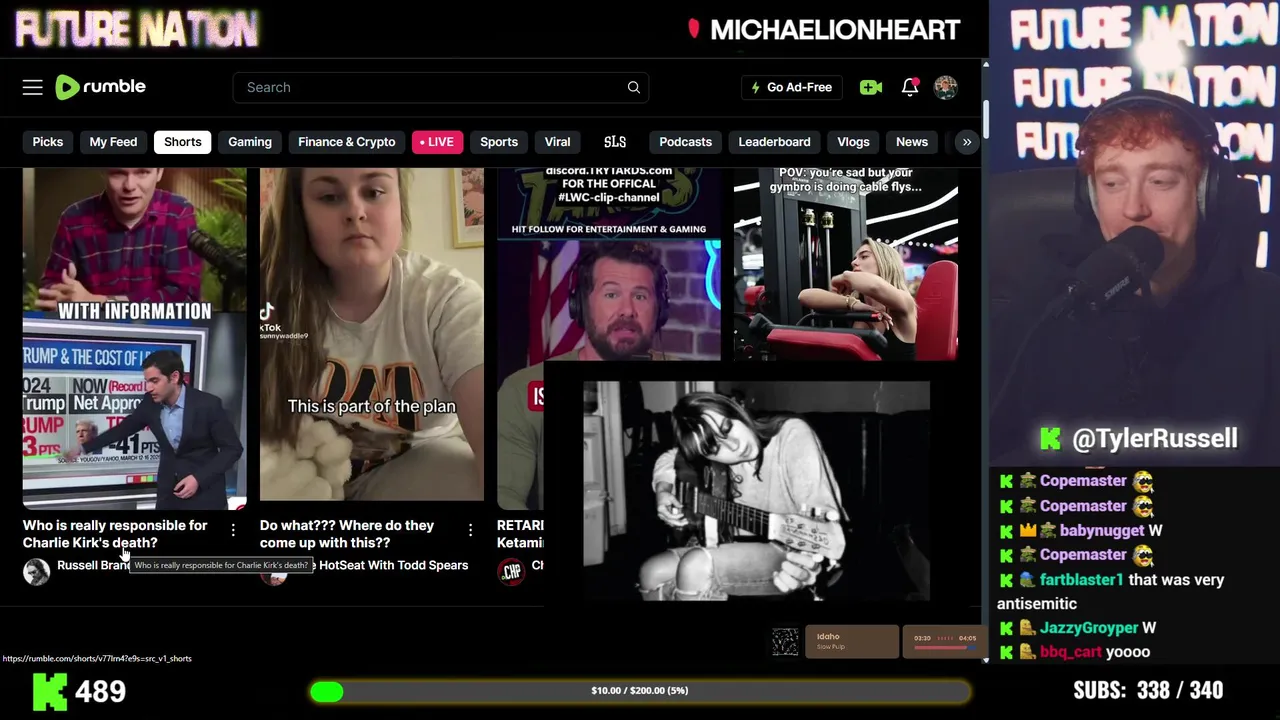
Task: Open the LIVE tab
Action: coord(436,142)
